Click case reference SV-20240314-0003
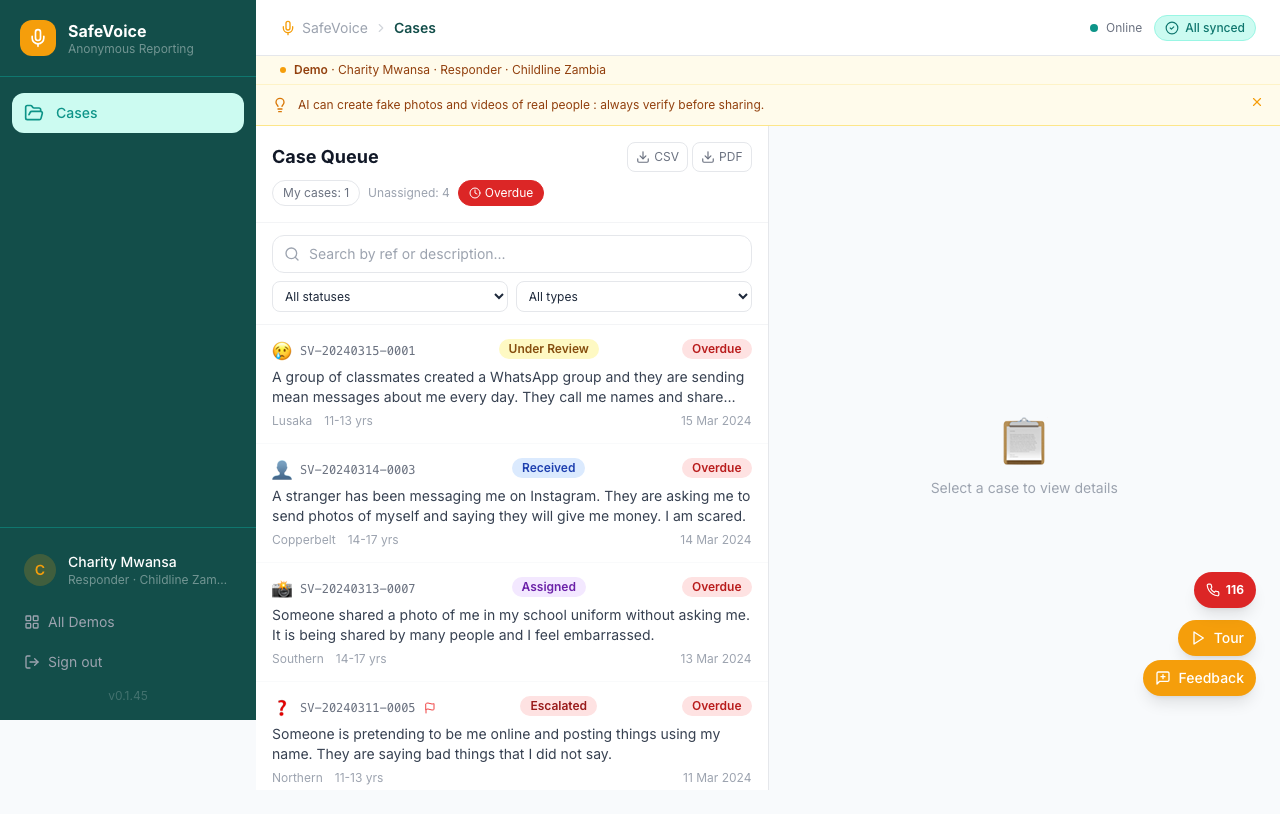Image resolution: width=1280 pixels, height=814 pixels. tap(358, 470)
